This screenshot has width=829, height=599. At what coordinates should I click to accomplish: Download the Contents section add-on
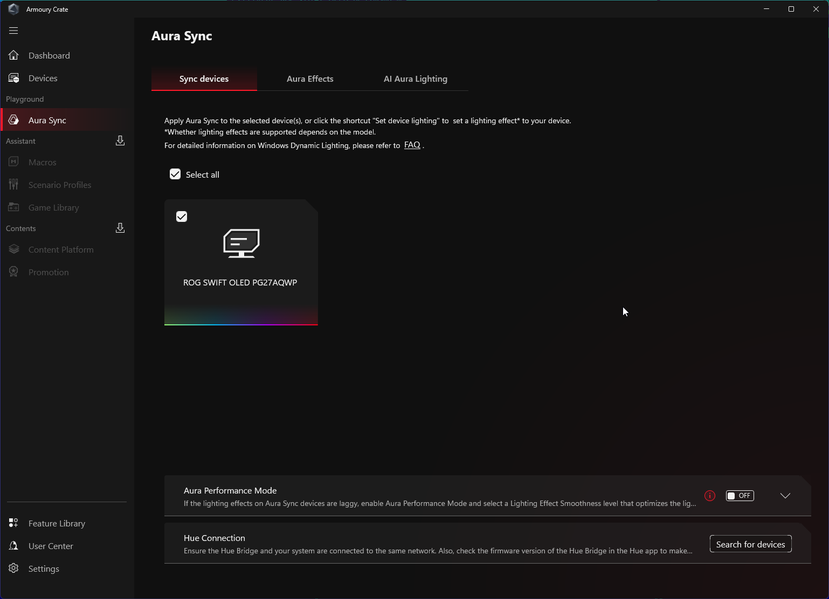(x=120, y=228)
